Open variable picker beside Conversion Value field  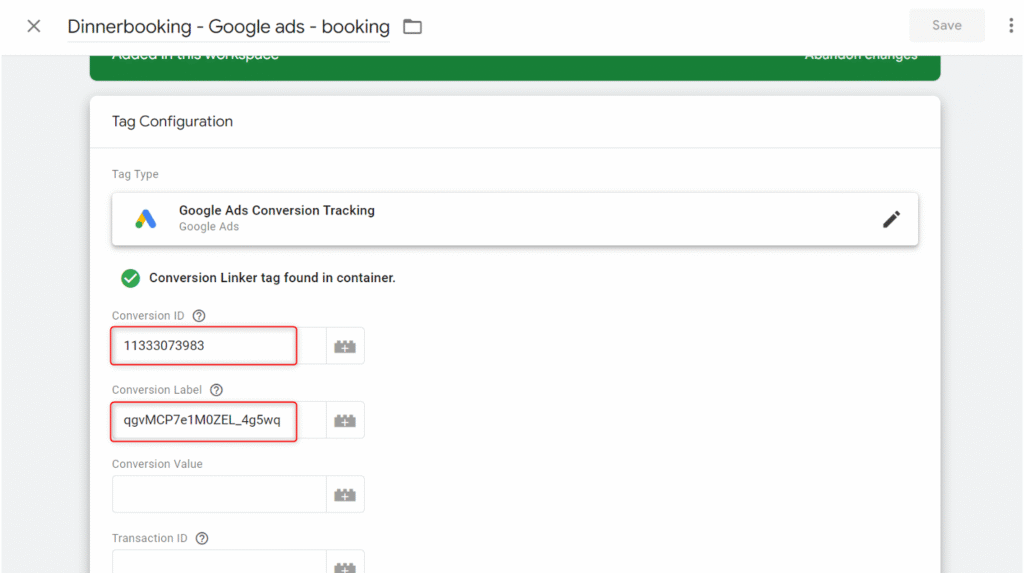coord(345,494)
